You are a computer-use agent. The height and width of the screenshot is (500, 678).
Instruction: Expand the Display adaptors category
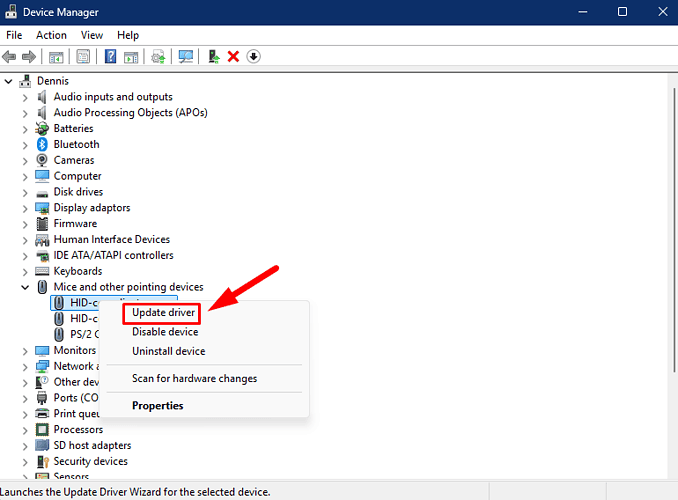click(26, 208)
